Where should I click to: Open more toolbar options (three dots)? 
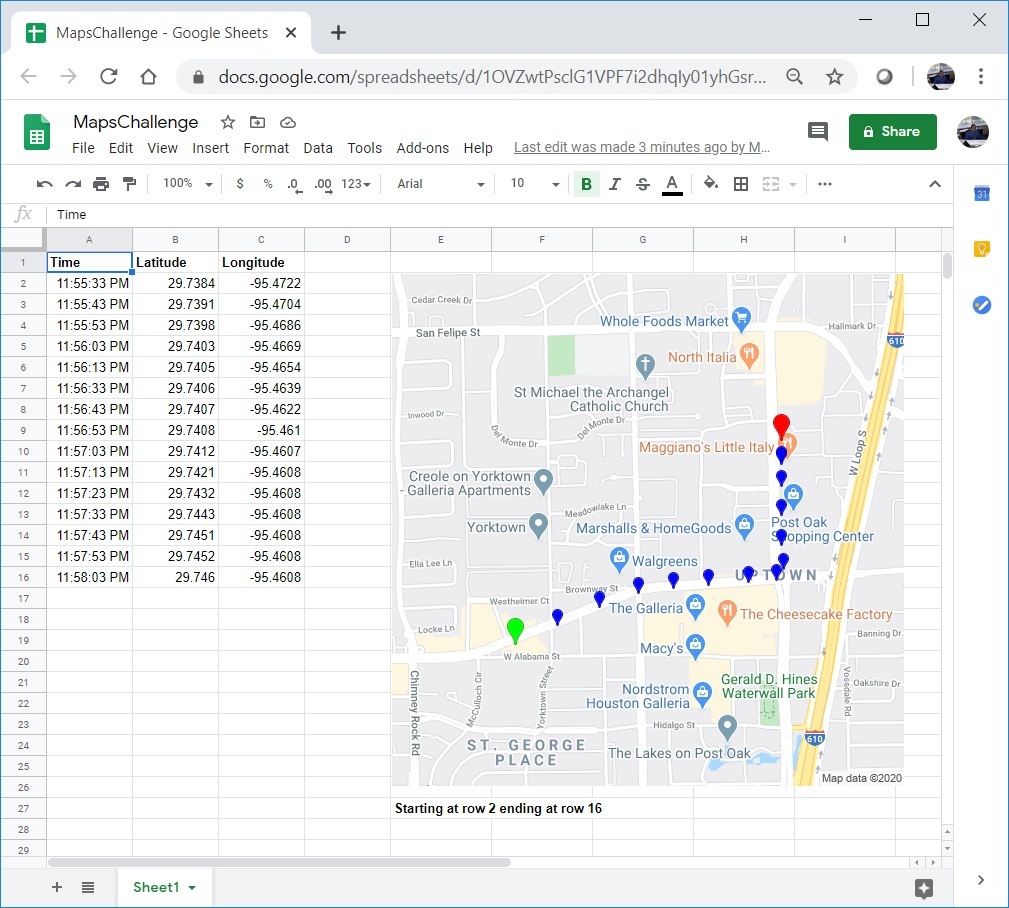(824, 184)
